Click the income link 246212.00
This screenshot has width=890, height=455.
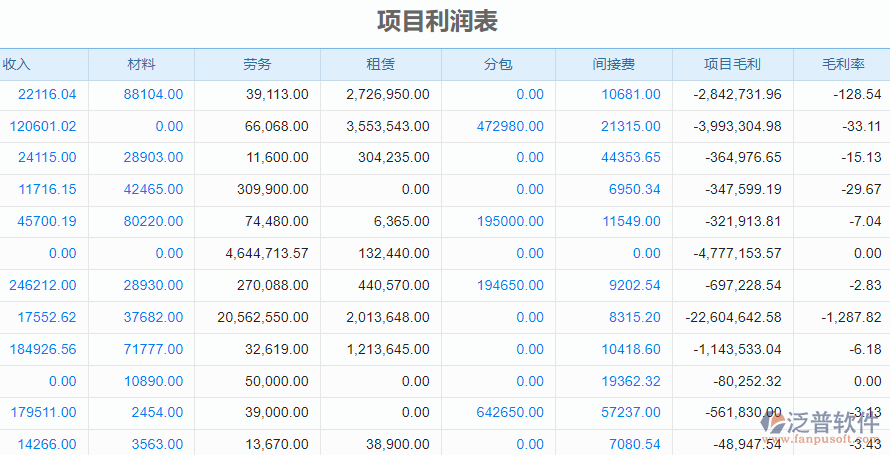(x=43, y=285)
